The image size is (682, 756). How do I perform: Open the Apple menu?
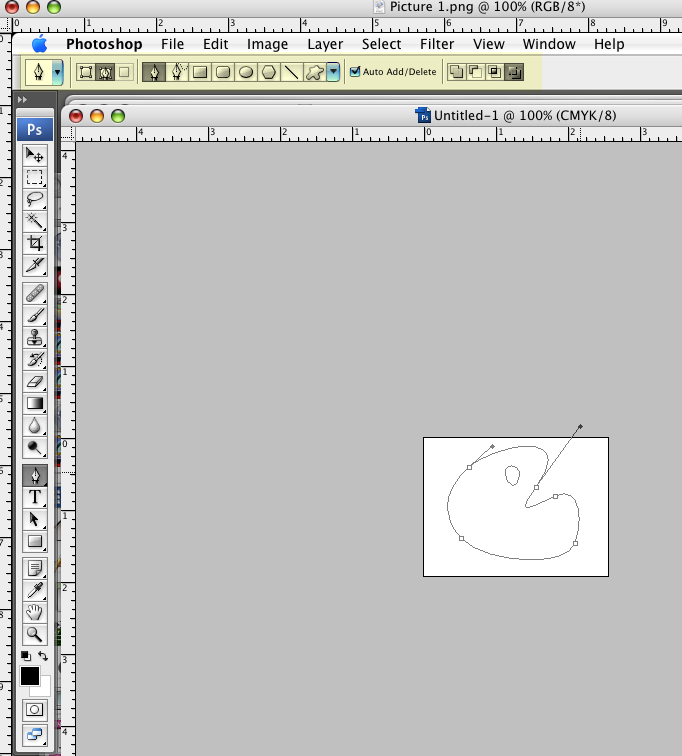click(x=40, y=44)
